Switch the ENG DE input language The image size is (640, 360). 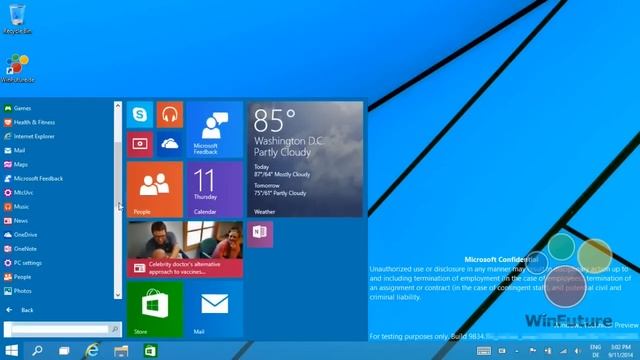pos(596,351)
